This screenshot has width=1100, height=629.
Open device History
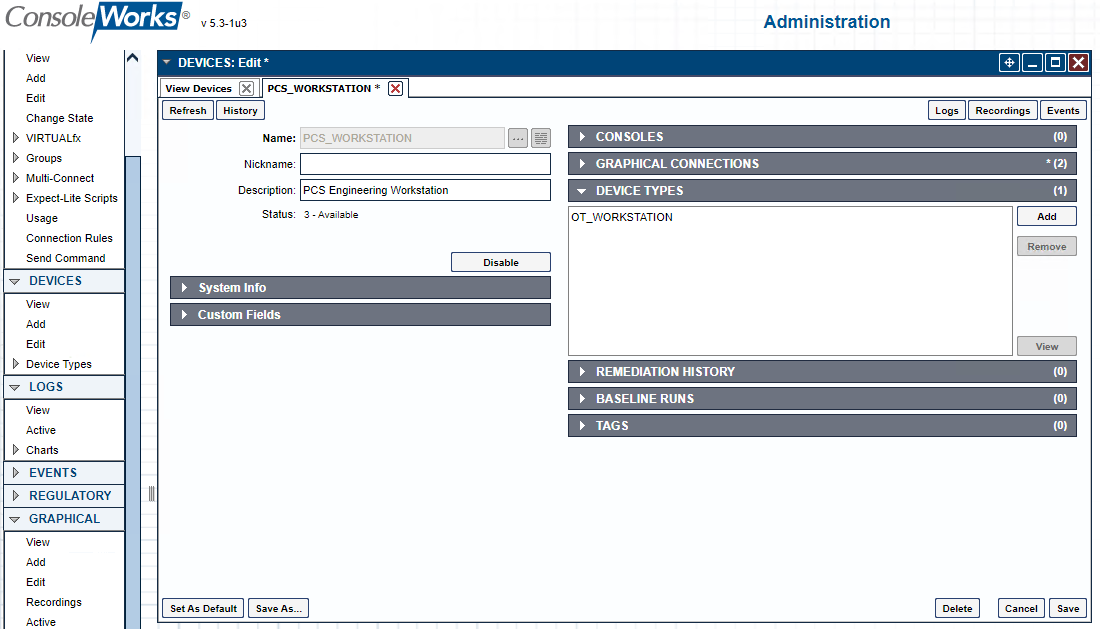(240, 111)
